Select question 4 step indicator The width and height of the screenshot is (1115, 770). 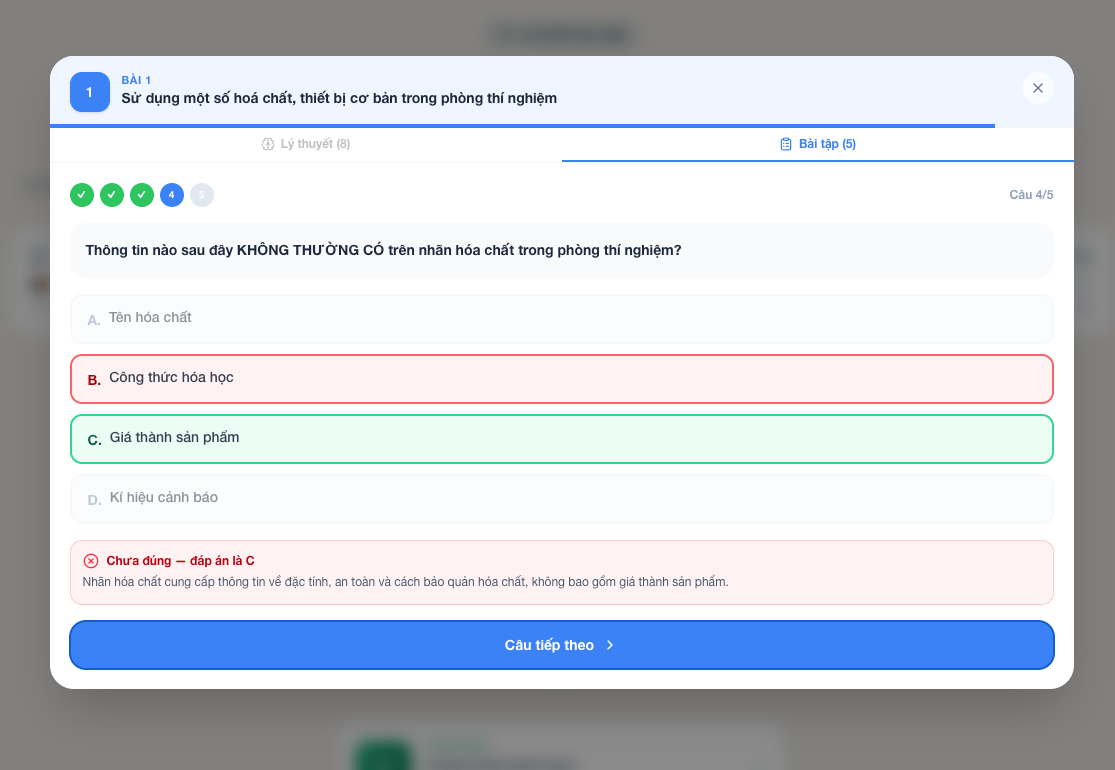tap(171, 195)
